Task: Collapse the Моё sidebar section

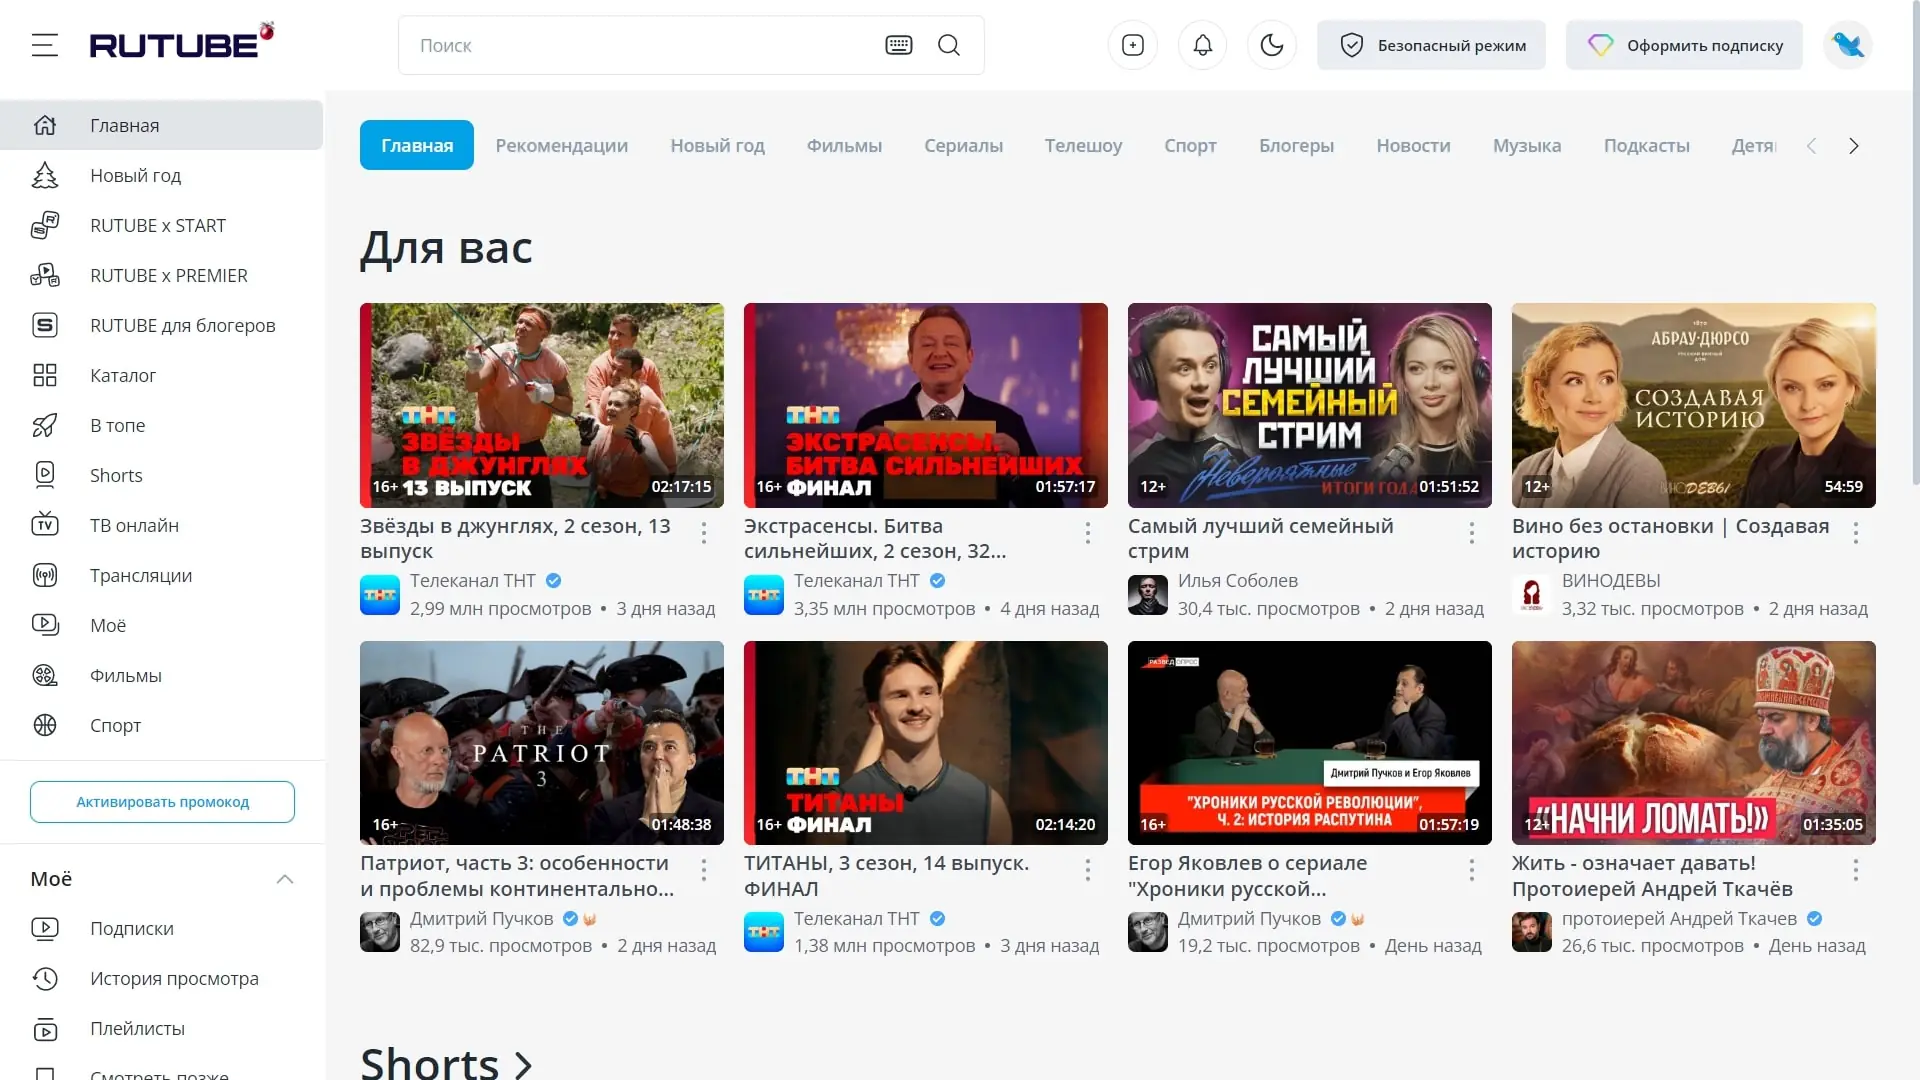Action: tap(285, 879)
